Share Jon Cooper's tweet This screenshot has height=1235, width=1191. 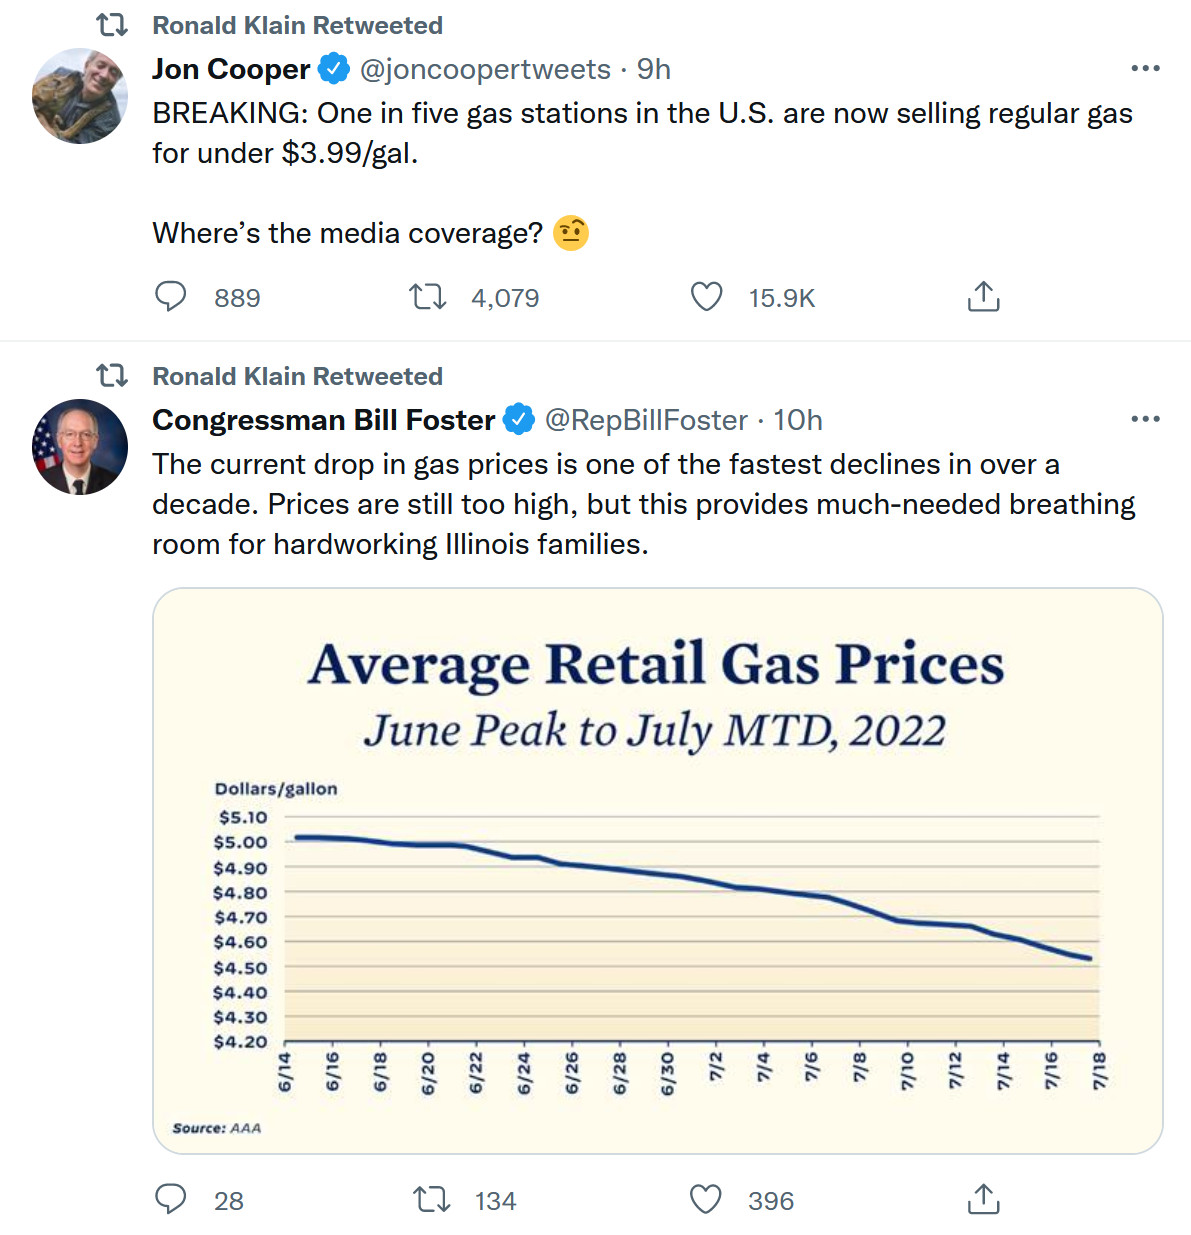(983, 297)
